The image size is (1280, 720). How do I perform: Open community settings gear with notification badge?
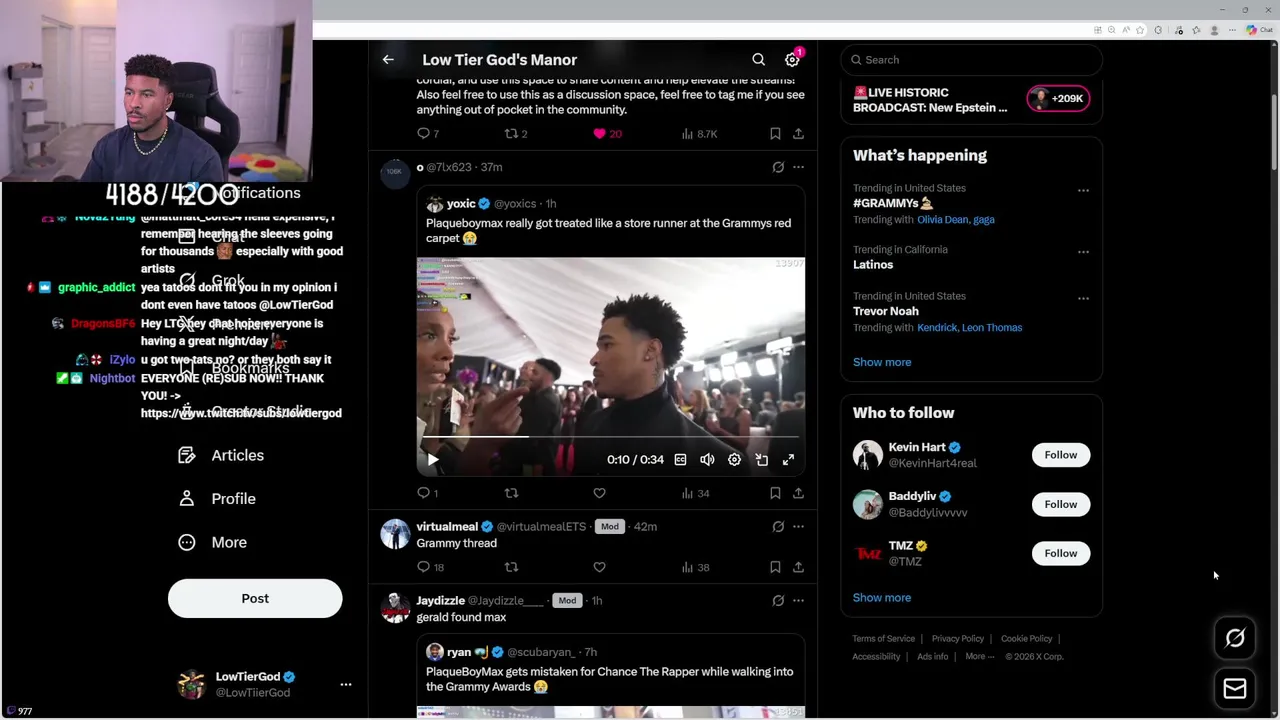(x=792, y=60)
